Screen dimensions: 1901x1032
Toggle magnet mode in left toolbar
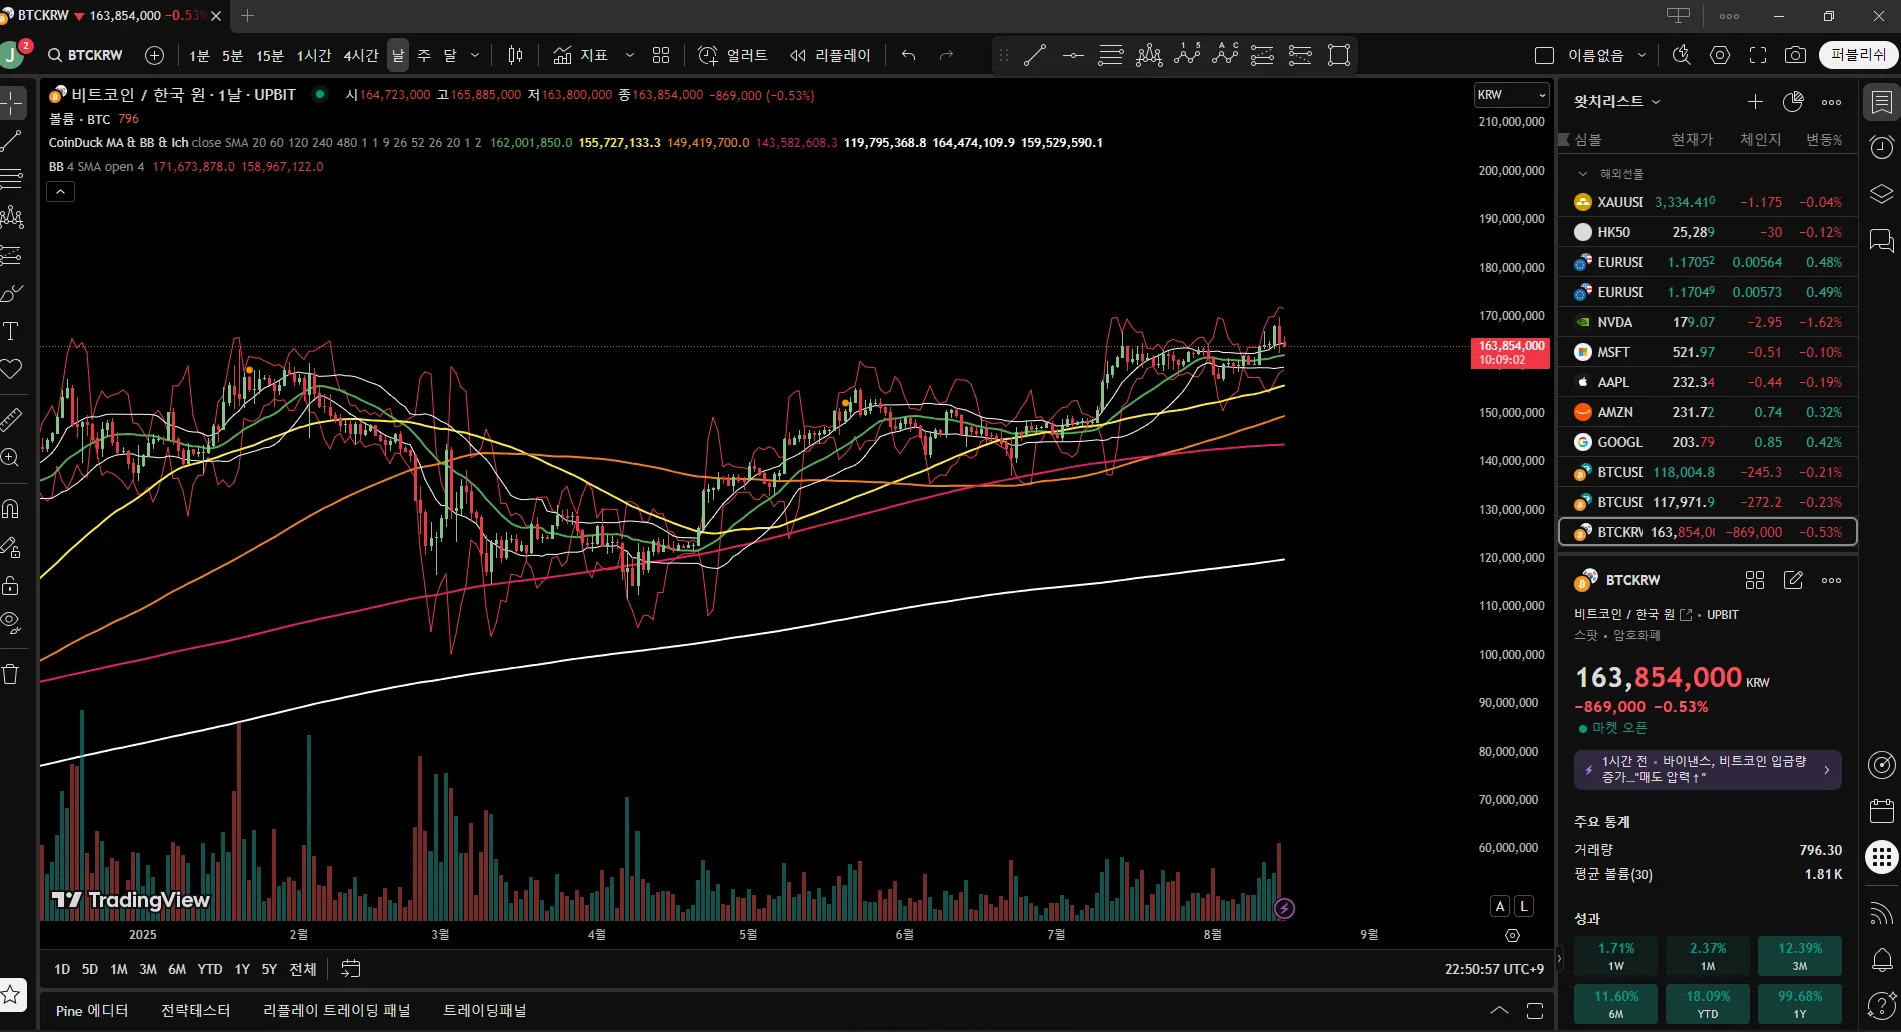11,509
